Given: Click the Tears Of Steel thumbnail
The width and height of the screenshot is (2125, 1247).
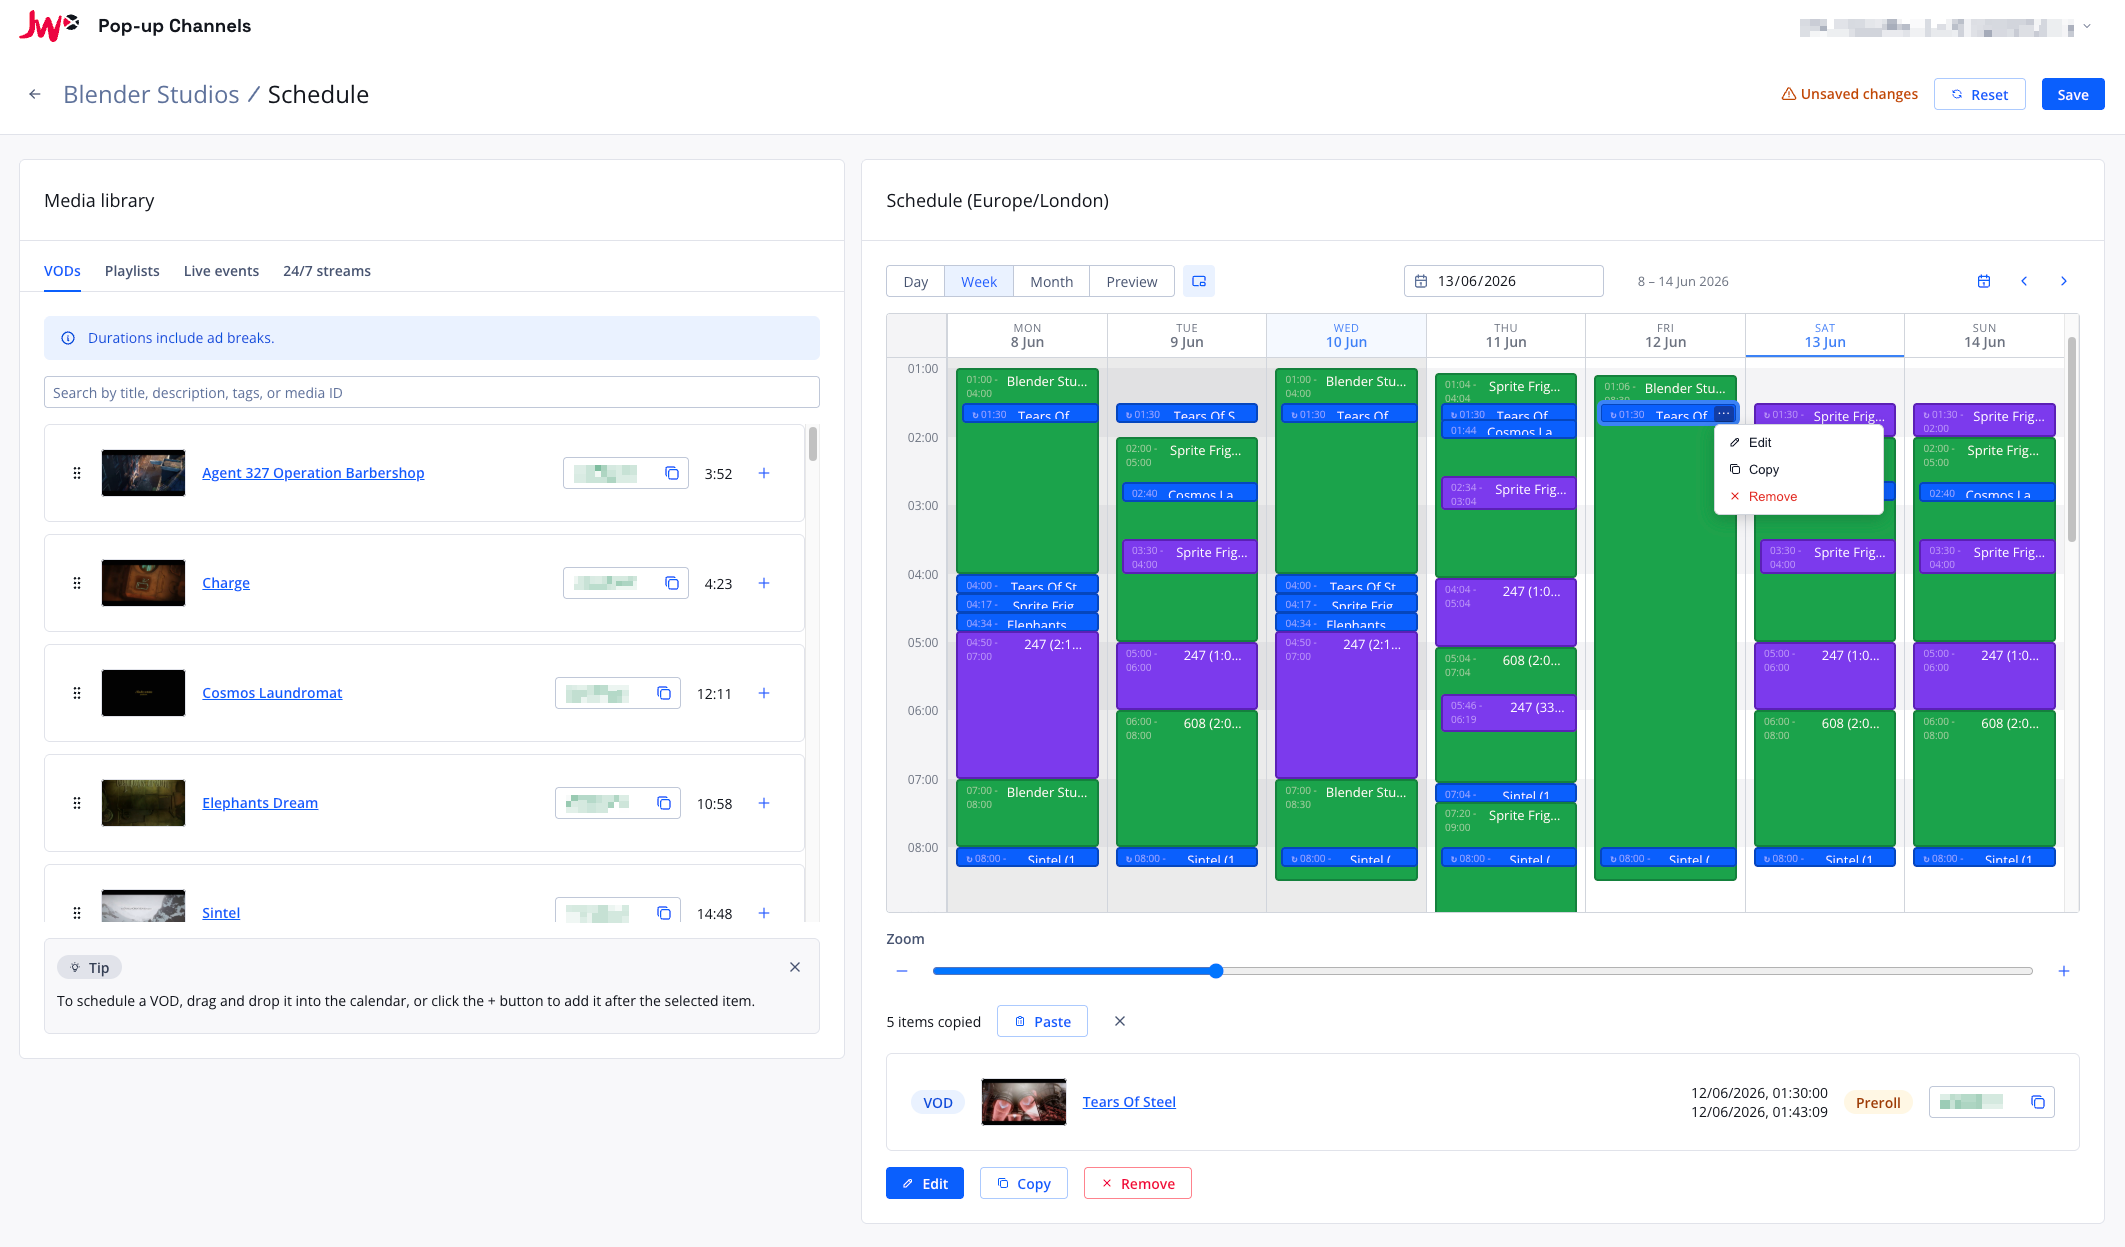Looking at the screenshot, I should coord(1024,1102).
